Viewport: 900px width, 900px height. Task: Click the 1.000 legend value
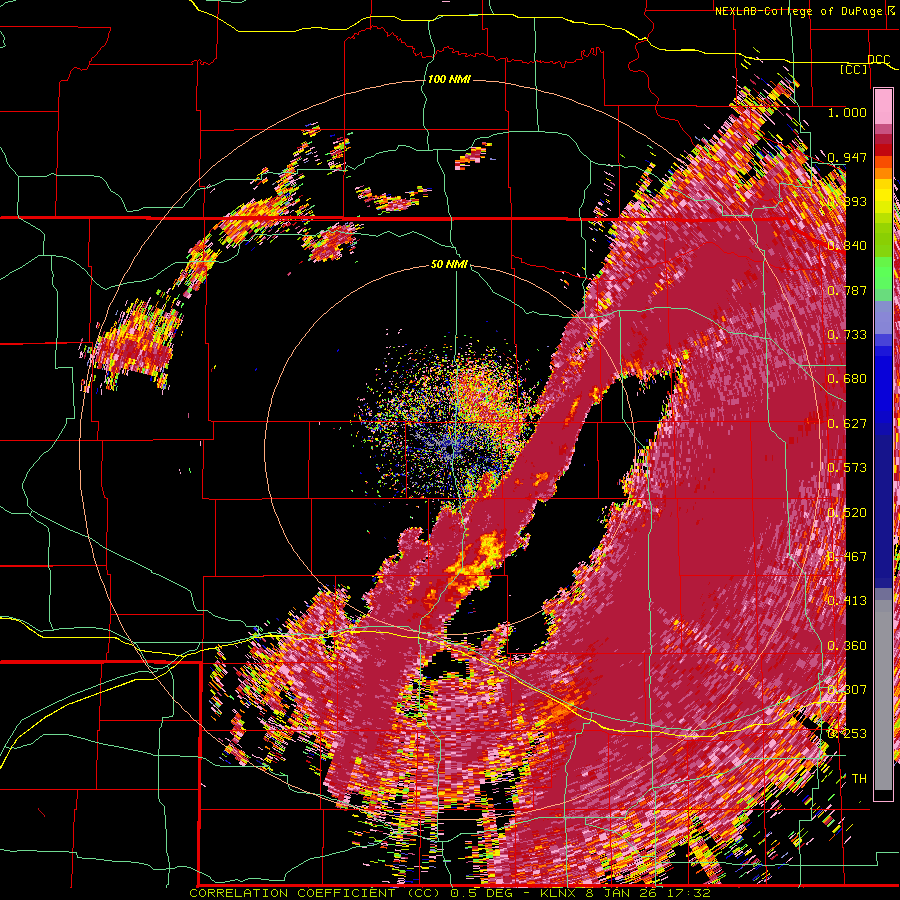tap(847, 112)
